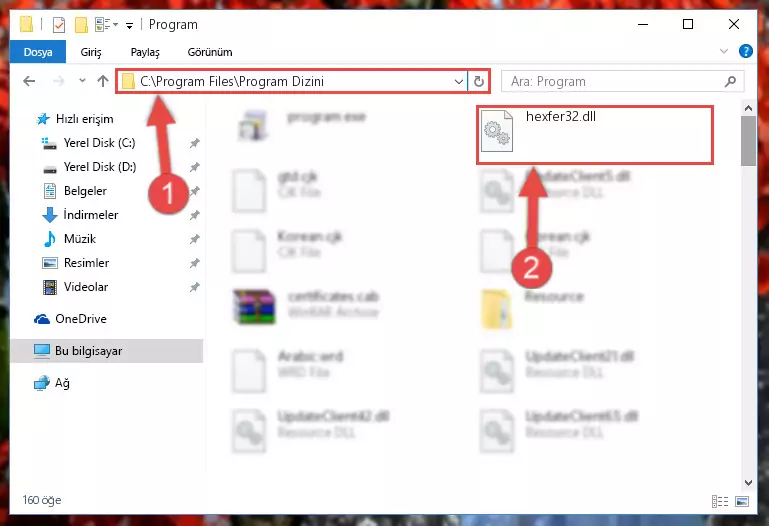Image resolution: width=769 pixels, height=526 pixels.
Task: Open the Dosya menu
Action: [38, 52]
